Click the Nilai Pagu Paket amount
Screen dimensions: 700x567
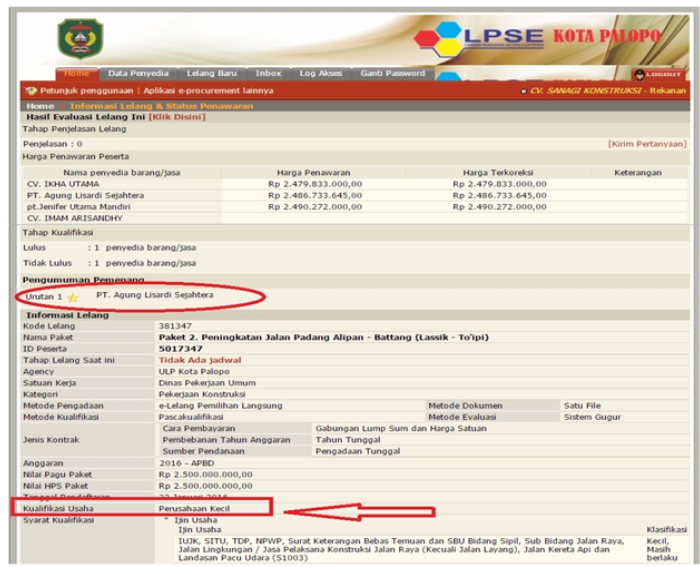click(x=205, y=475)
